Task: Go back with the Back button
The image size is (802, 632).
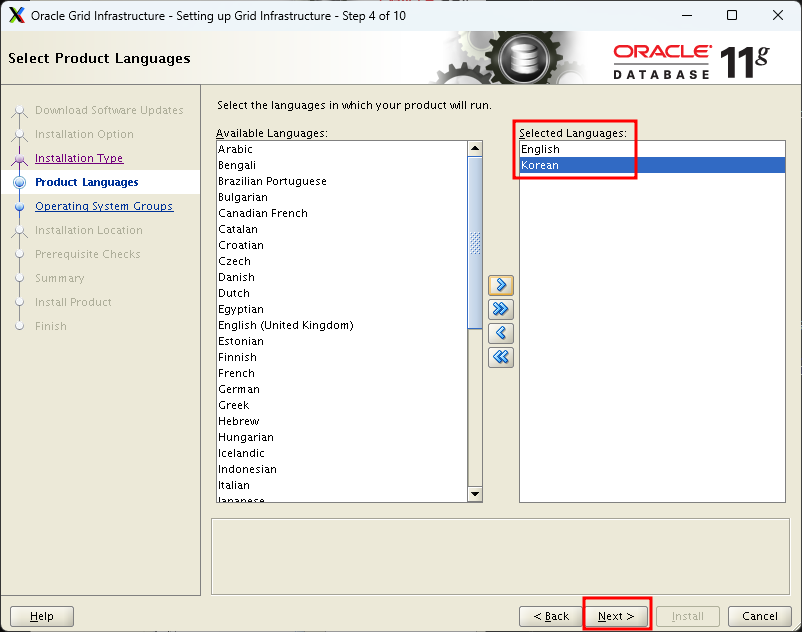Action: (x=551, y=616)
